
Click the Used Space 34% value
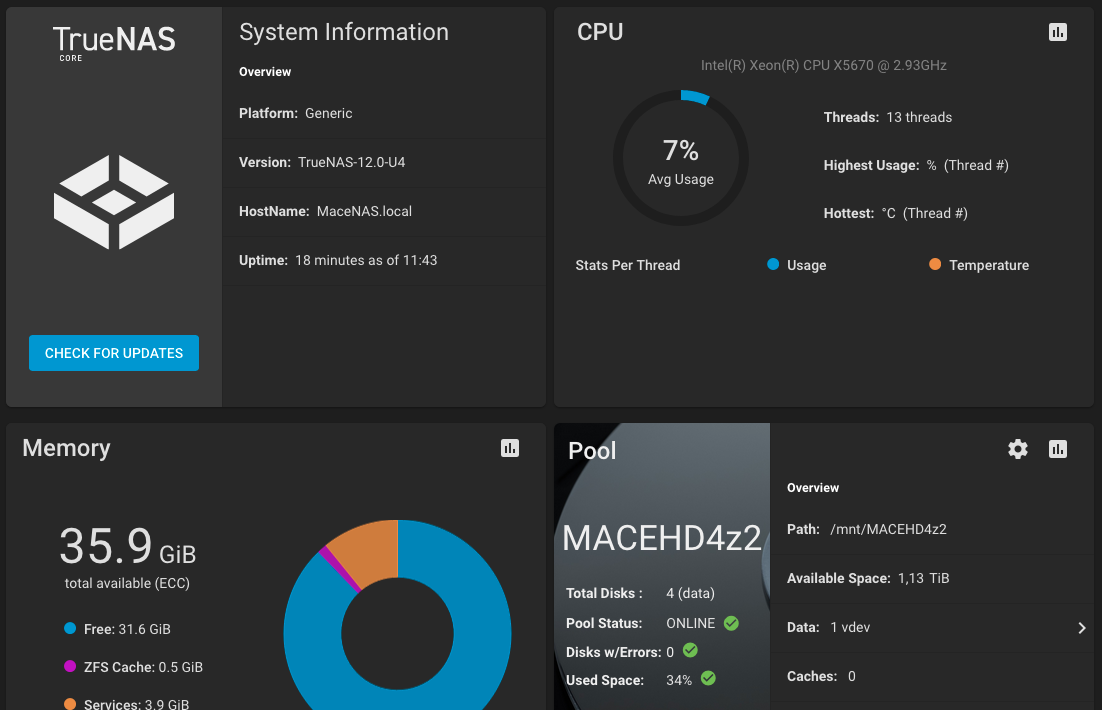pos(679,680)
